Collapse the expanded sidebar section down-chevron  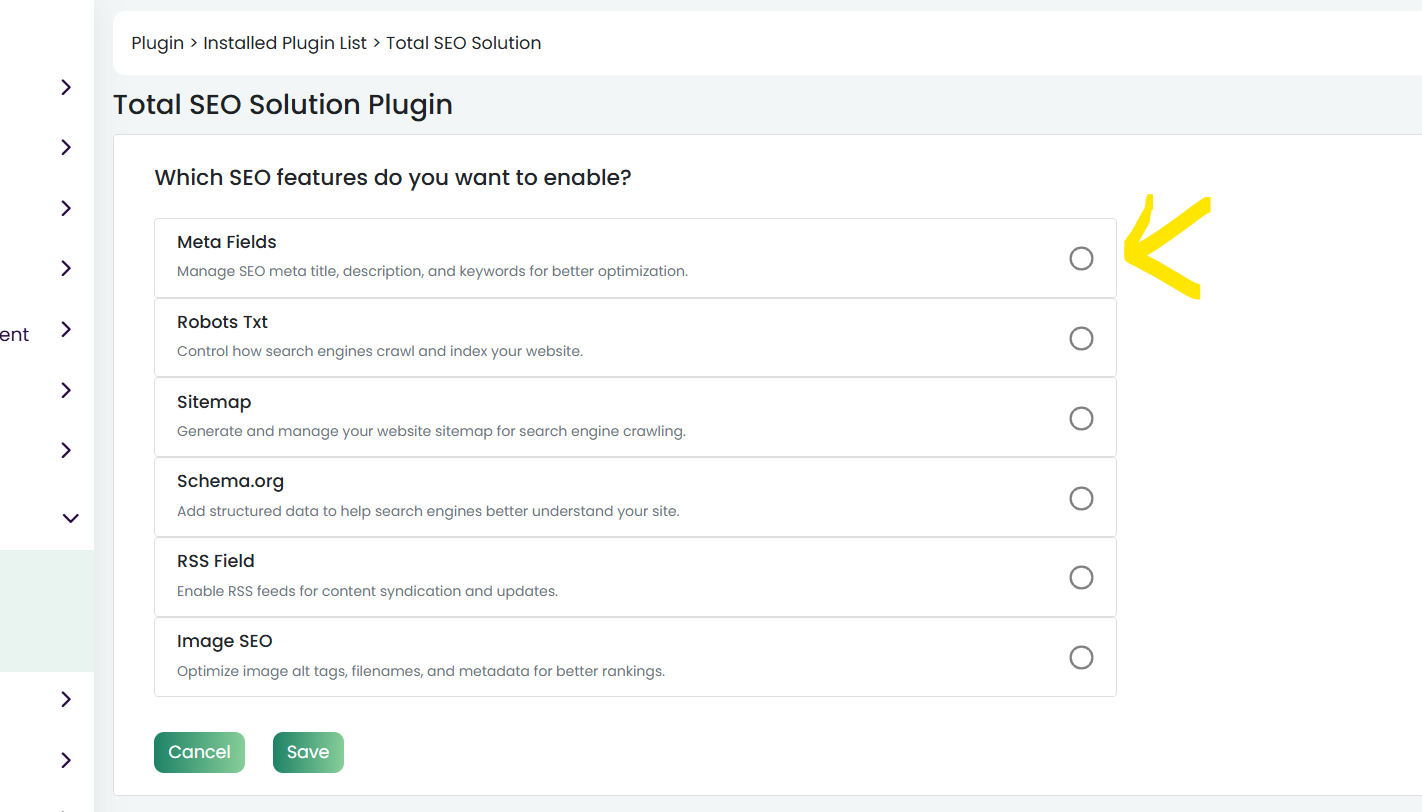(x=70, y=518)
